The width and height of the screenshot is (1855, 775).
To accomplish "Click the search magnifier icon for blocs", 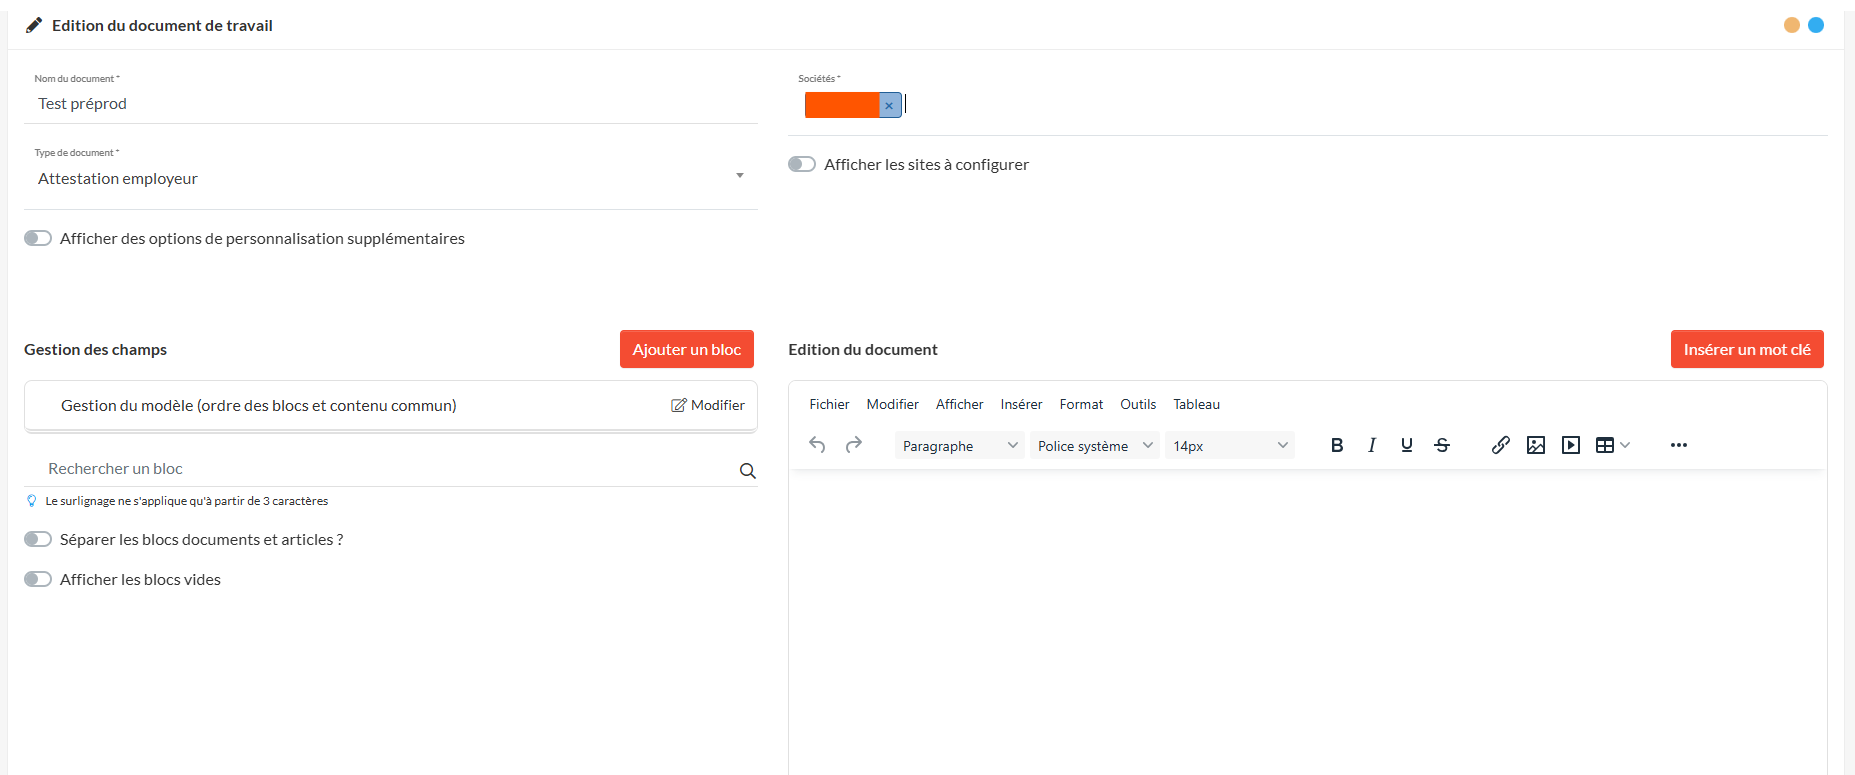I will click(747, 471).
